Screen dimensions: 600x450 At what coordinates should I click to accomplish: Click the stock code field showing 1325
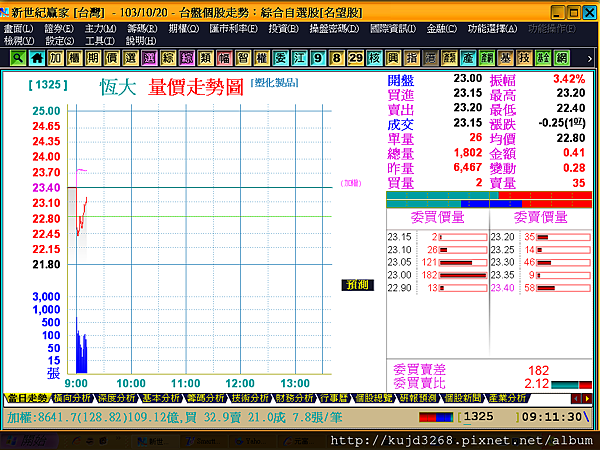pos(489,417)
